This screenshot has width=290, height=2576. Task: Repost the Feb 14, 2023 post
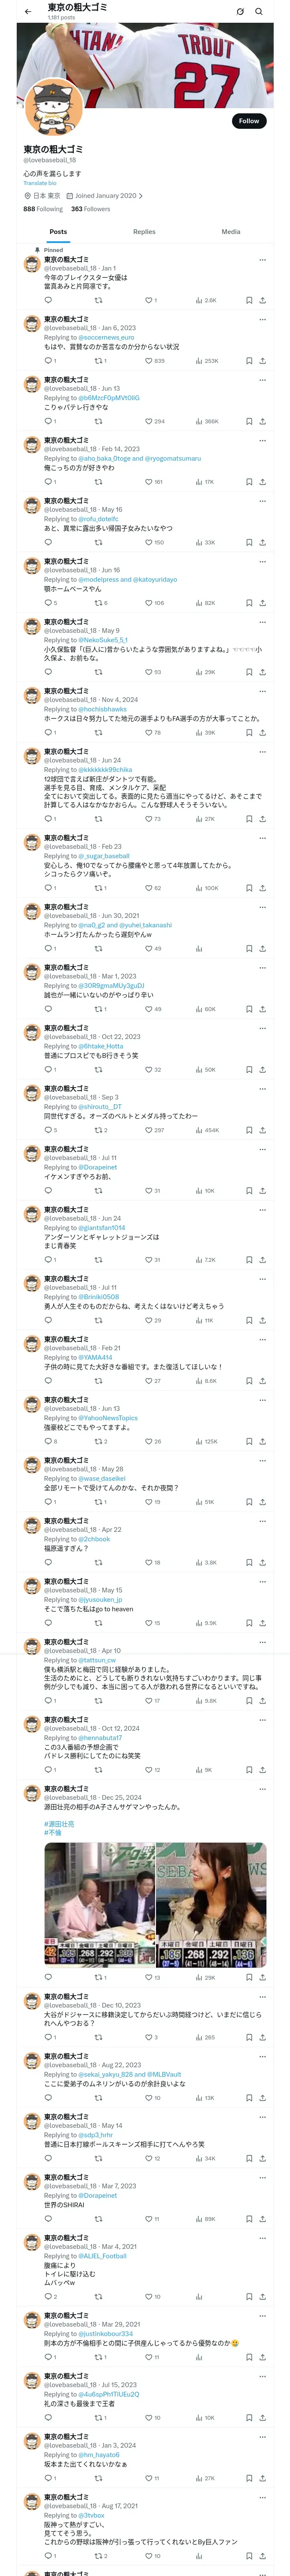(x=98, y=482)
